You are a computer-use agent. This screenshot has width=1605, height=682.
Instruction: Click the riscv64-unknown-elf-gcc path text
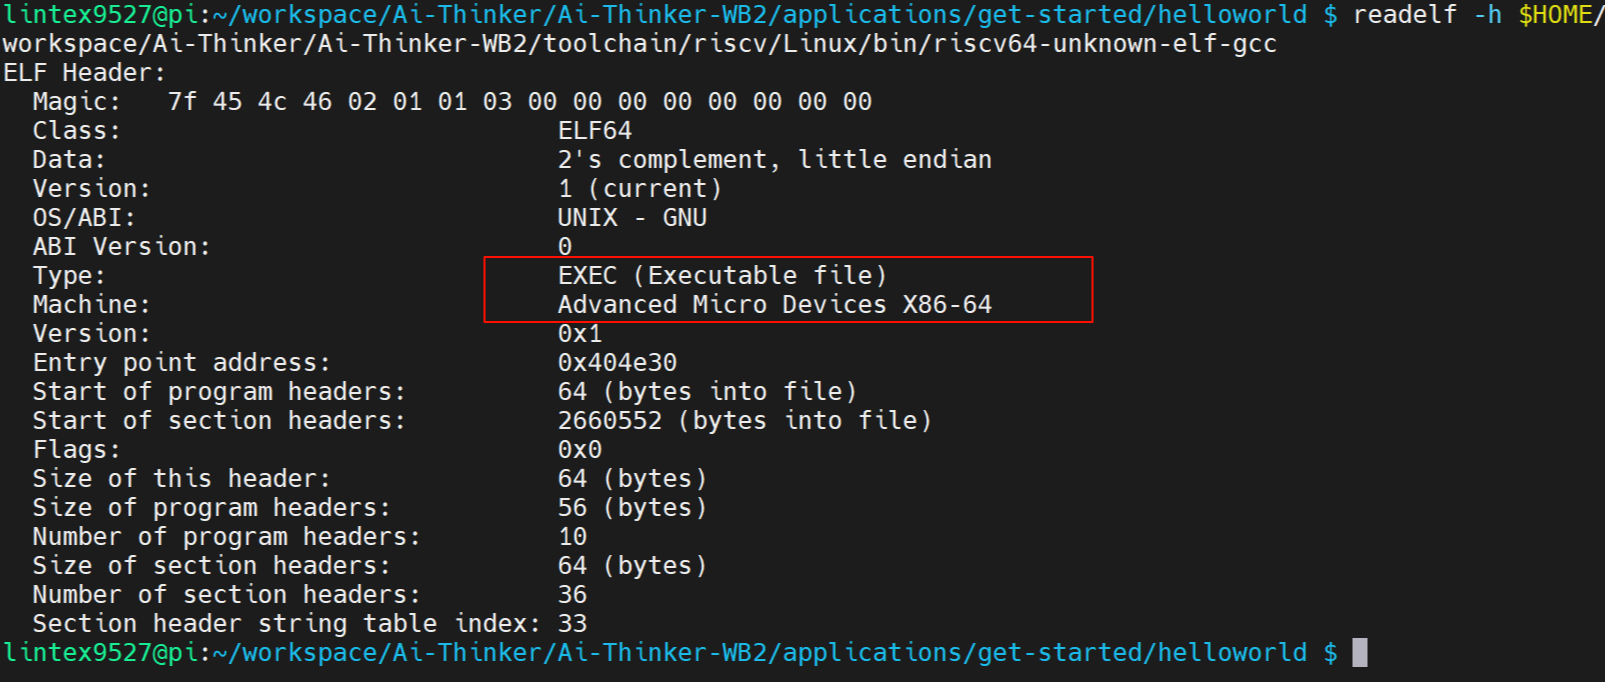coord(1105,44)
